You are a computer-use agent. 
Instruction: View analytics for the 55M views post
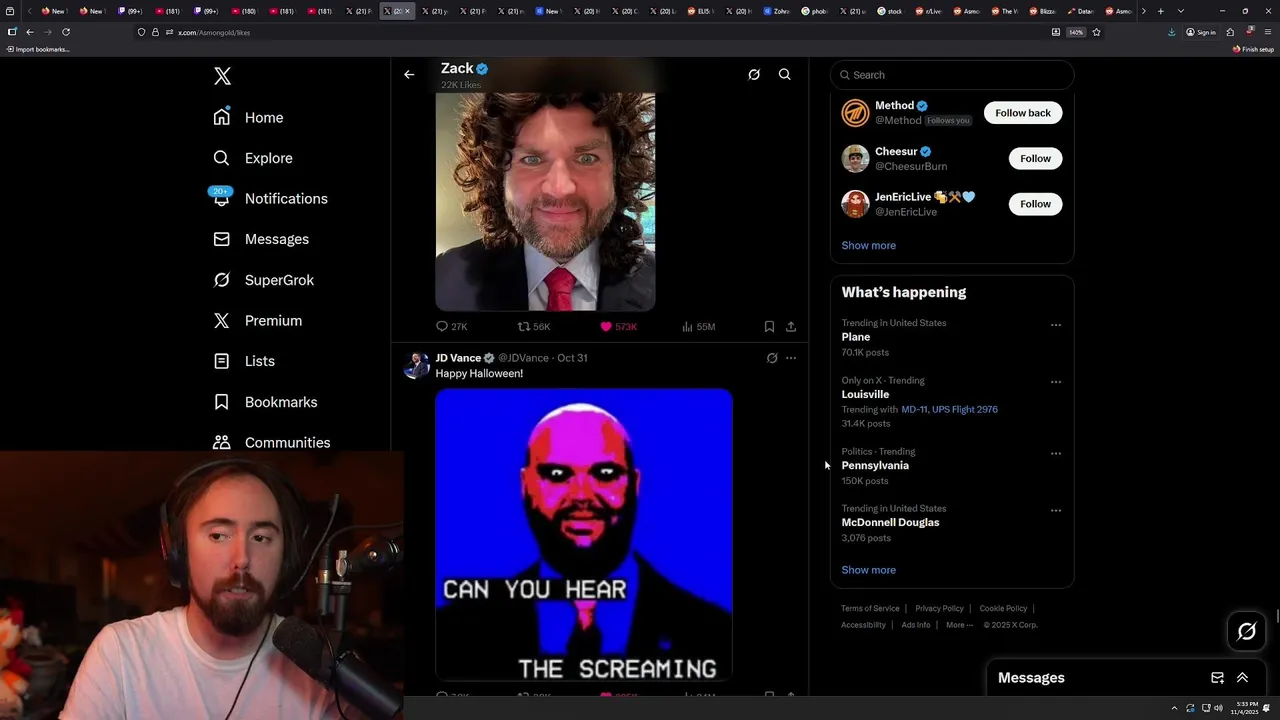[698, 327]
